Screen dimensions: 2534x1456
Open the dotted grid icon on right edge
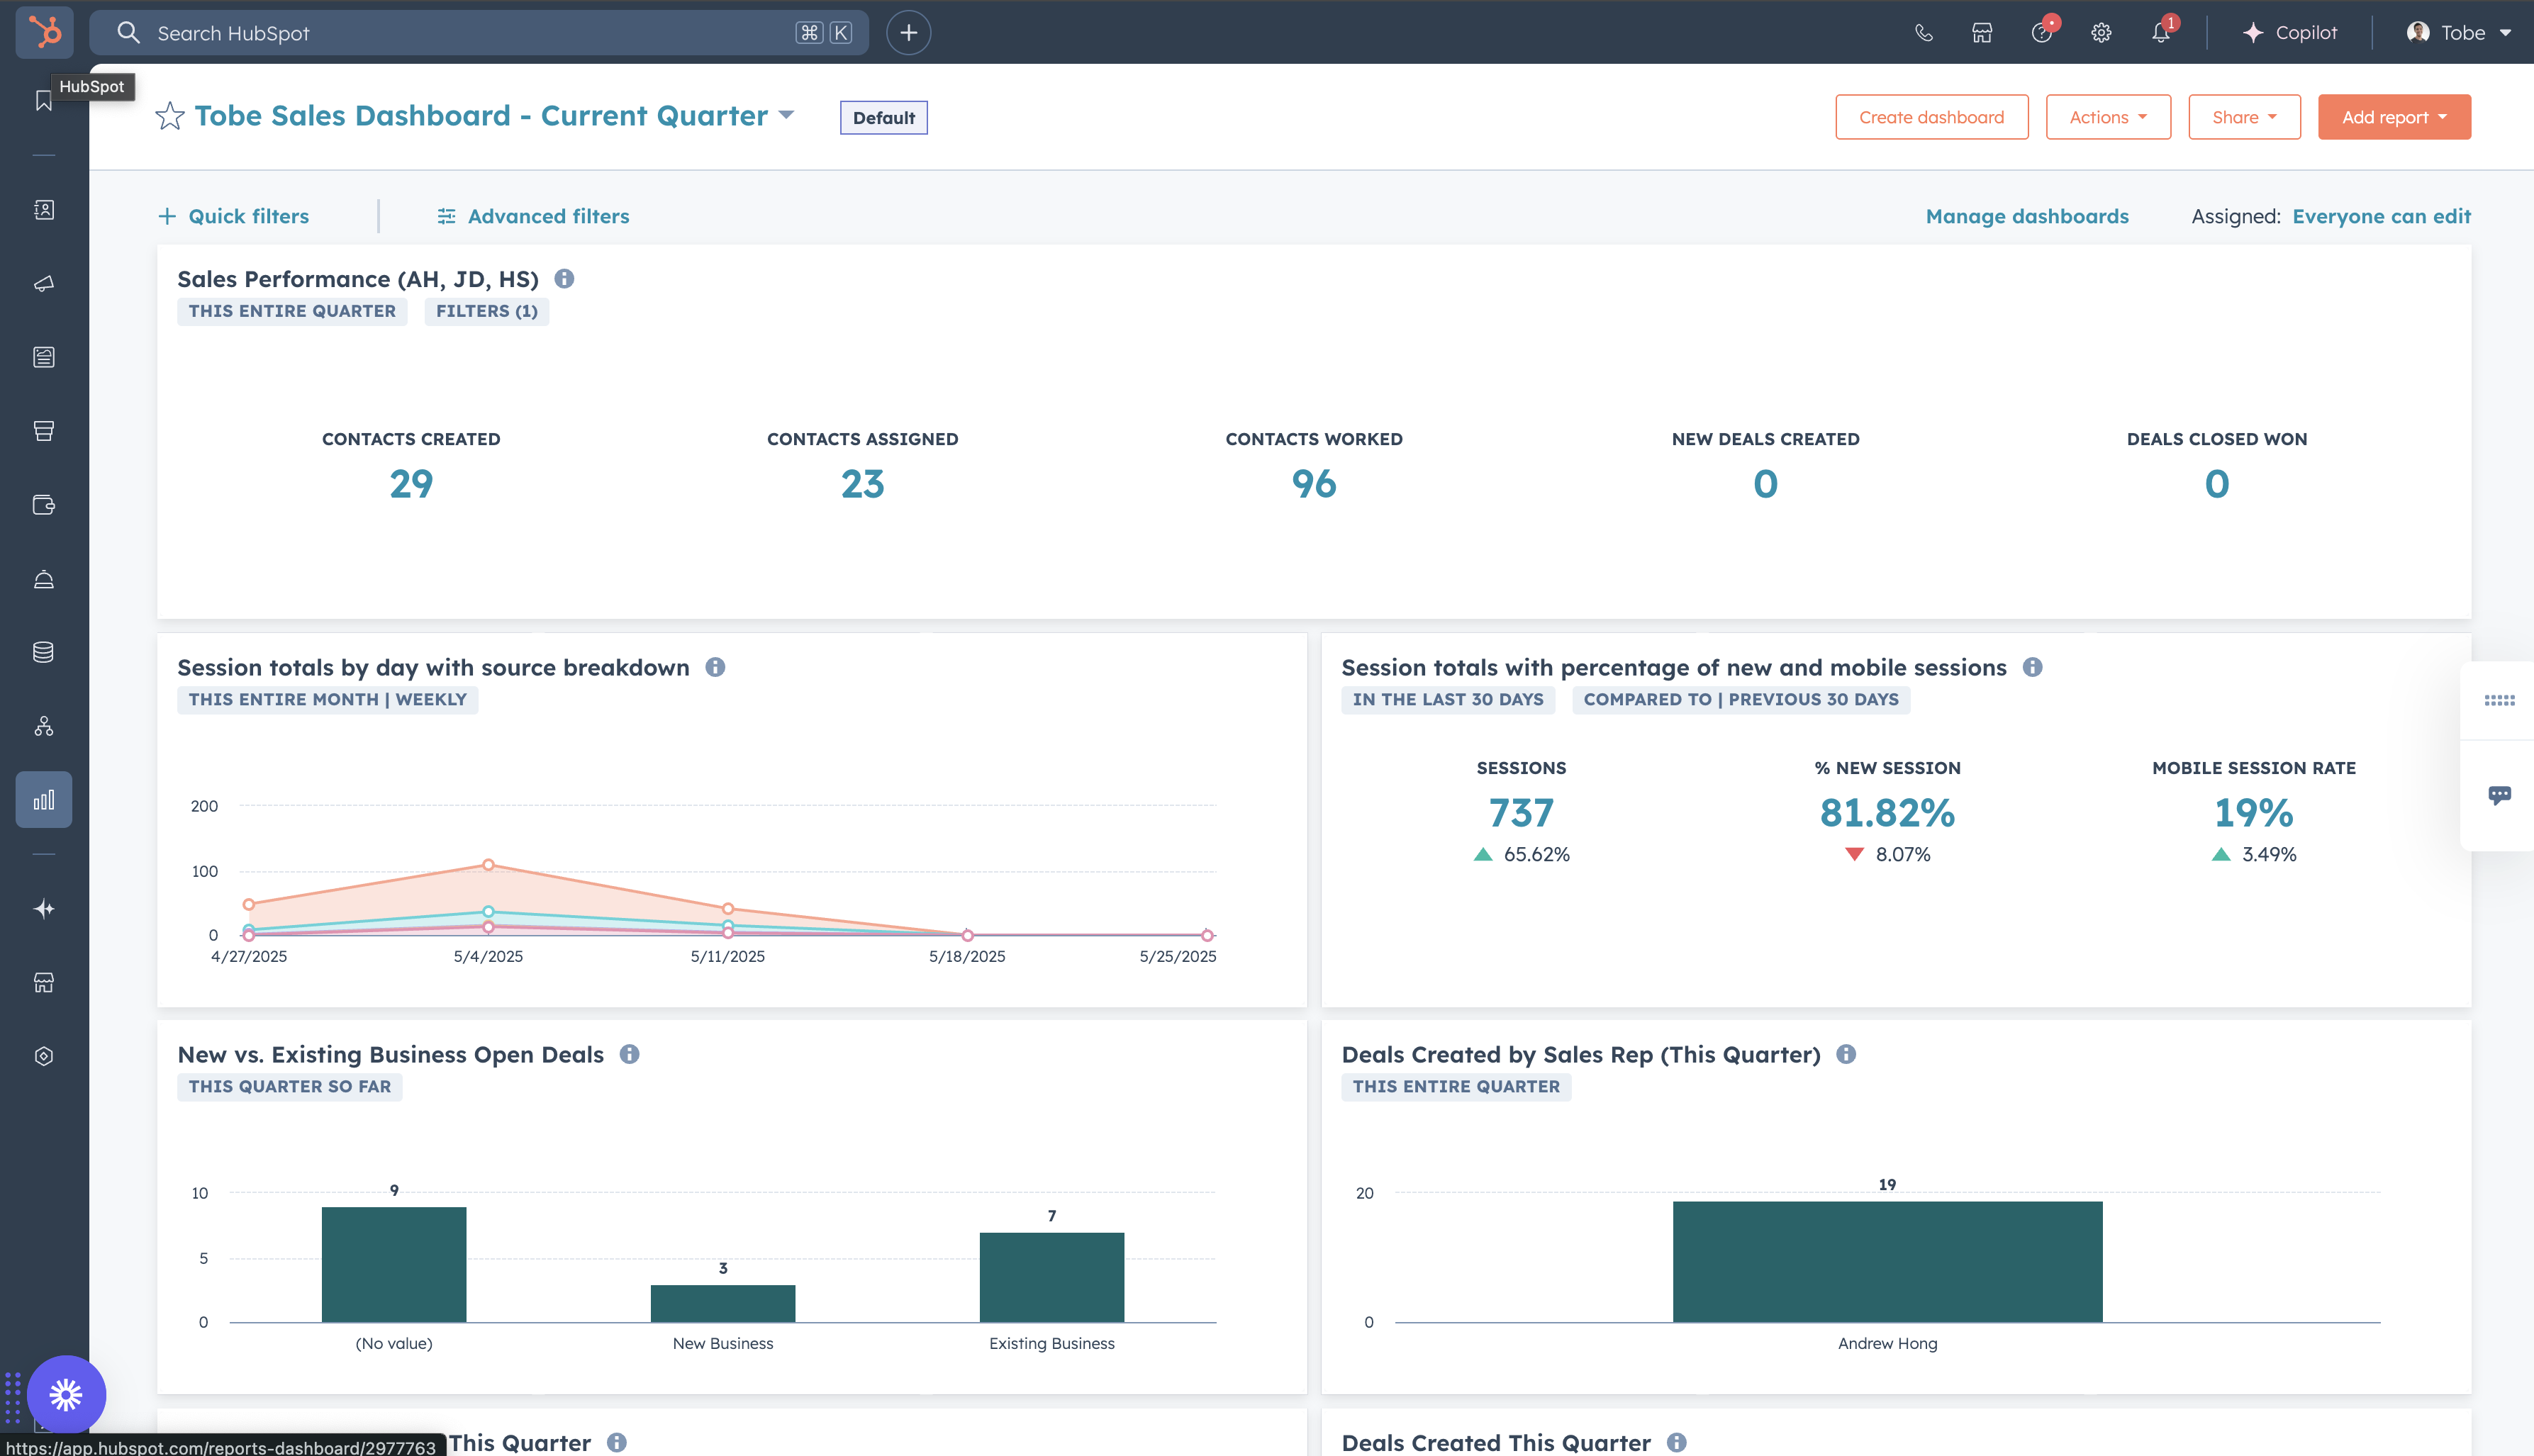(2499, 700)
